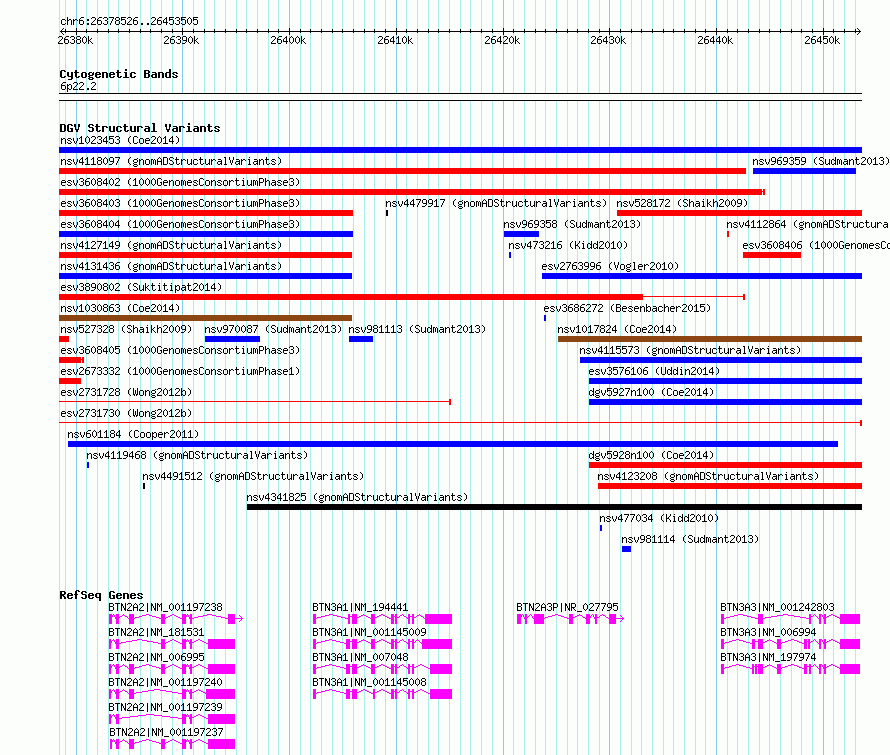Click the 26400k ruler position label
The height and width of the screenshot is (755, 890).
pos(288,40)
